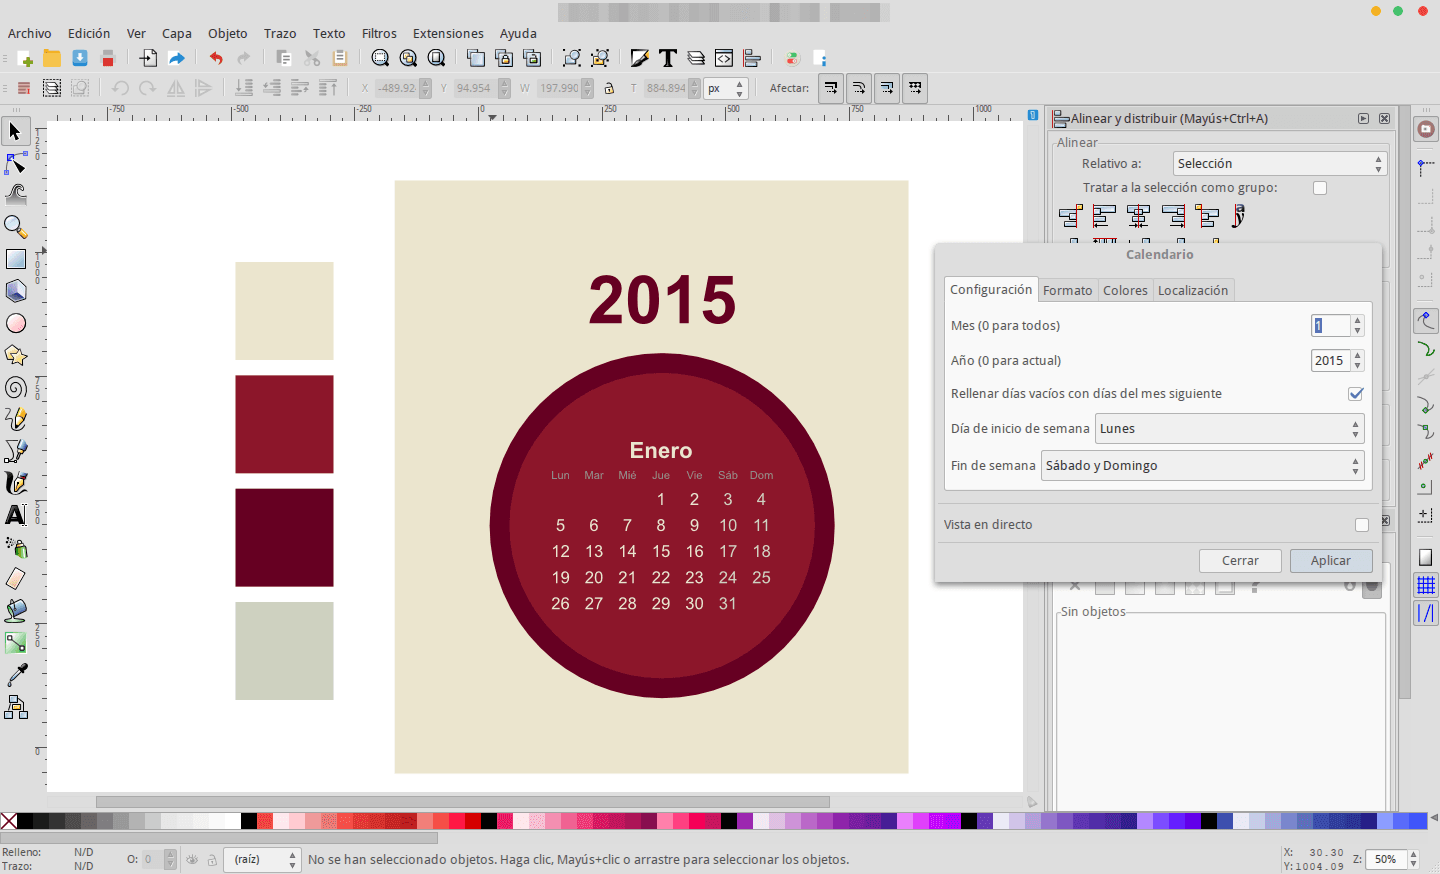Change the 'Relativo a' selection dropdown
This screenshot has height=874, width=1440.
(1278, 163)
